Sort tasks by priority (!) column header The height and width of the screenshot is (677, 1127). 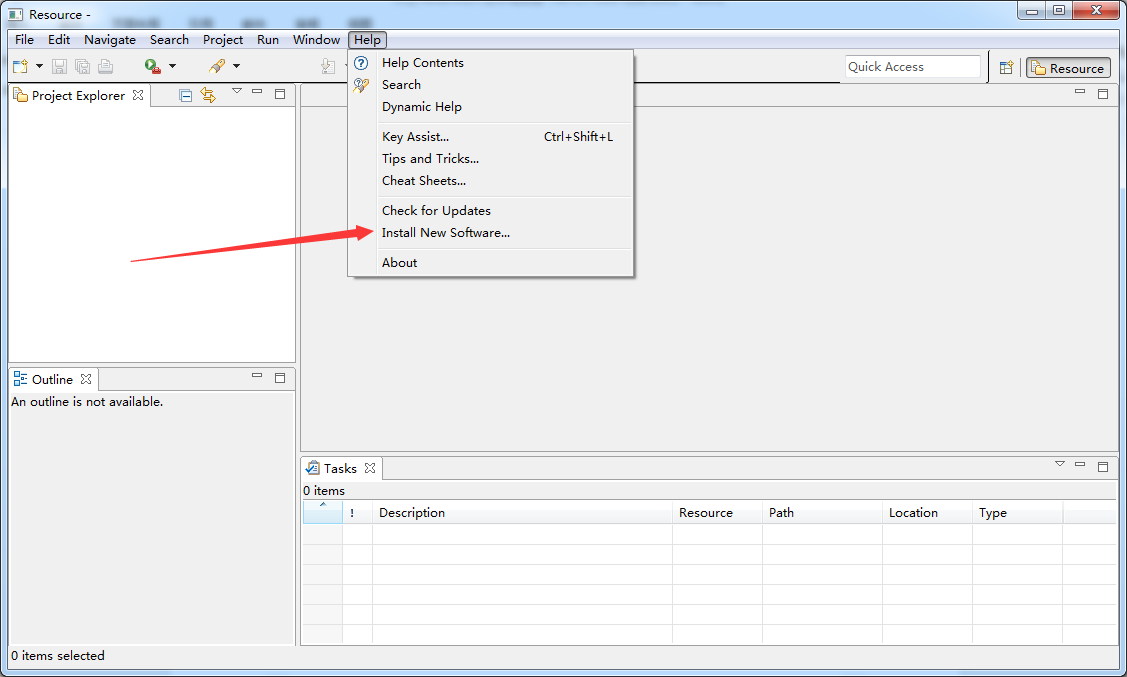click(357, 512)
